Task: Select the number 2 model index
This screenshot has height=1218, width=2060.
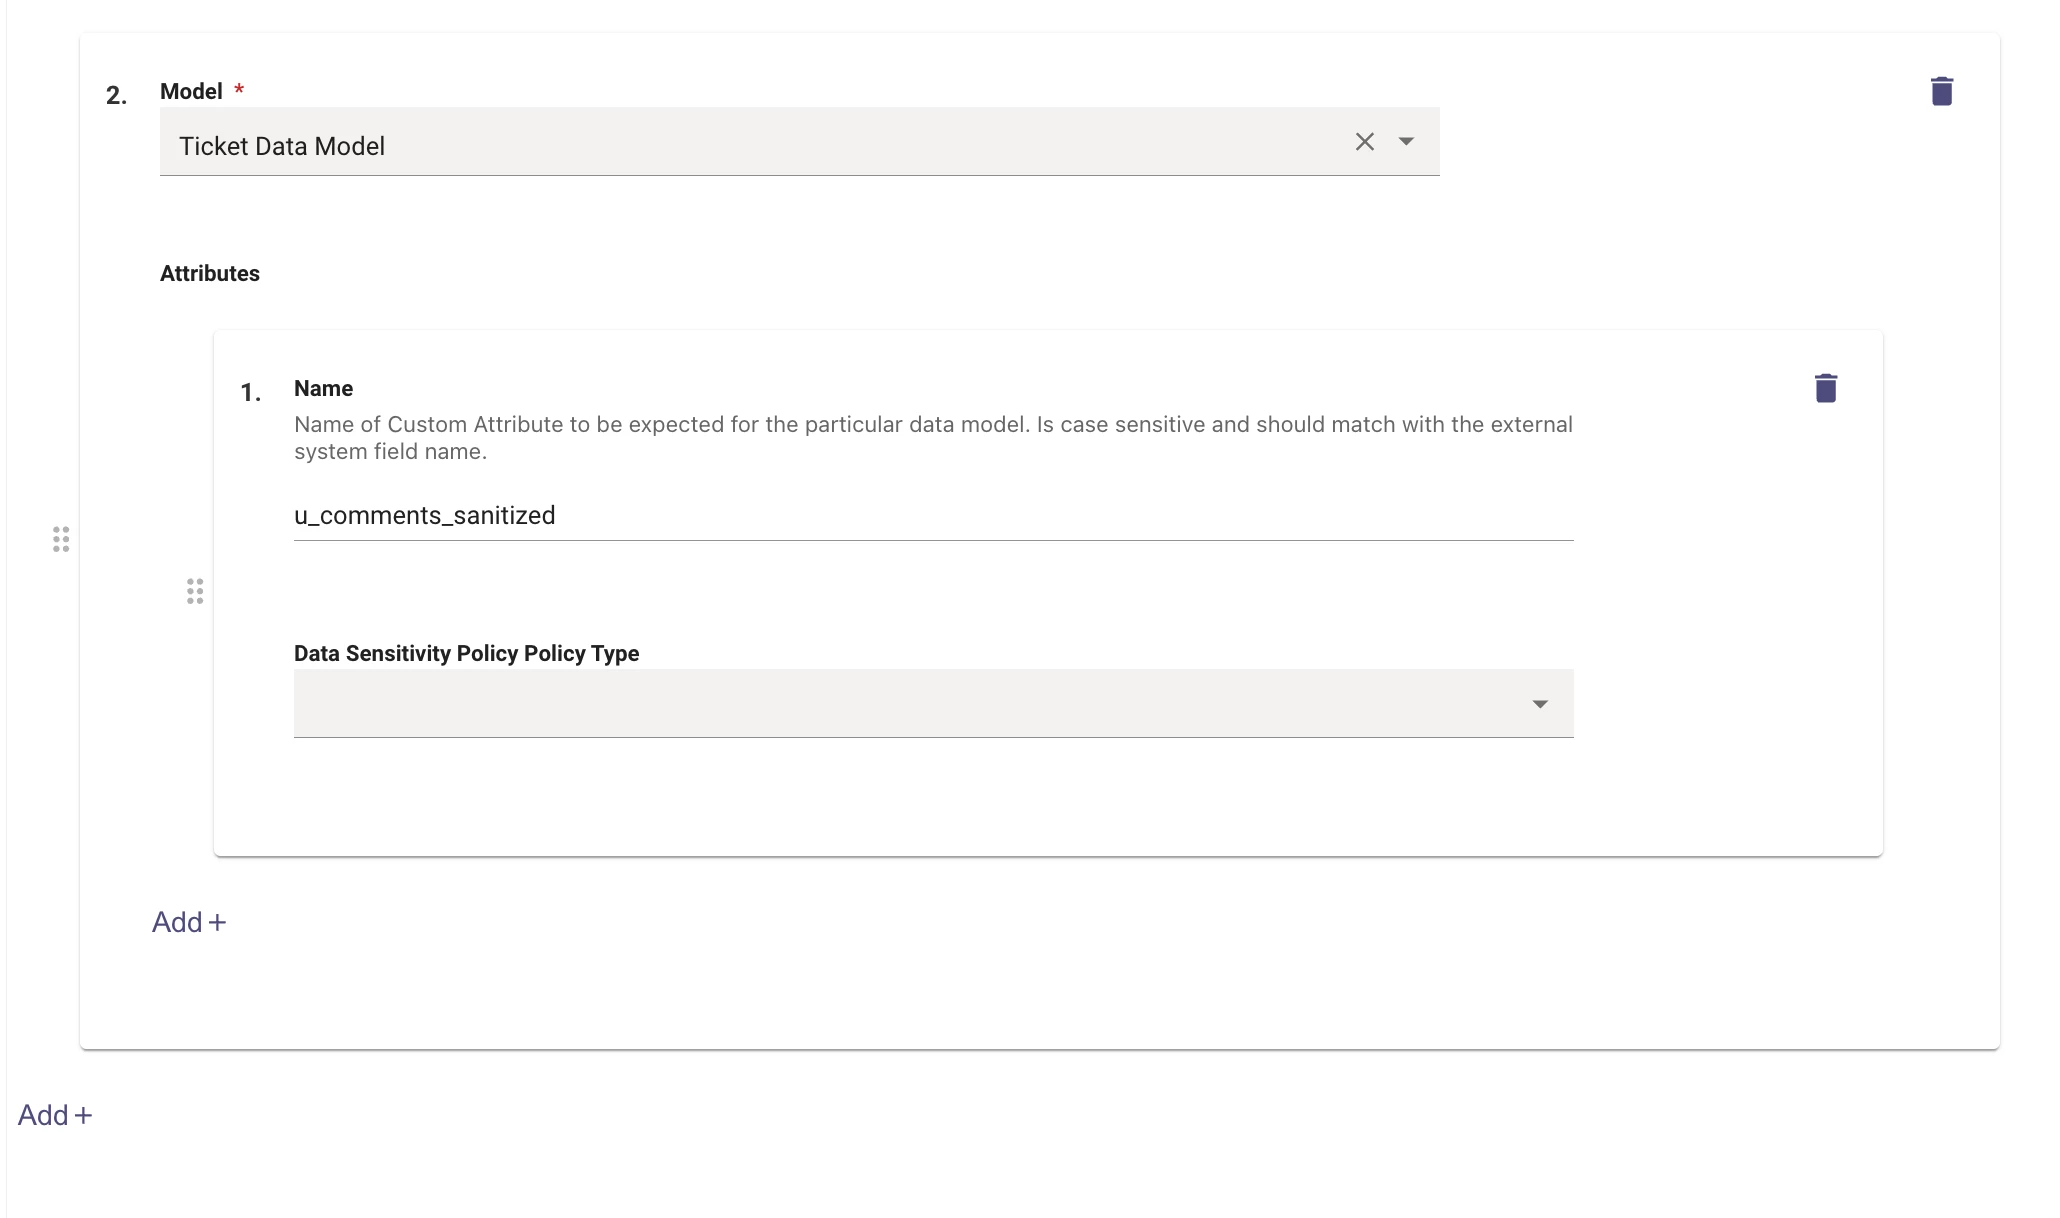Action: [x=116, y=95]
